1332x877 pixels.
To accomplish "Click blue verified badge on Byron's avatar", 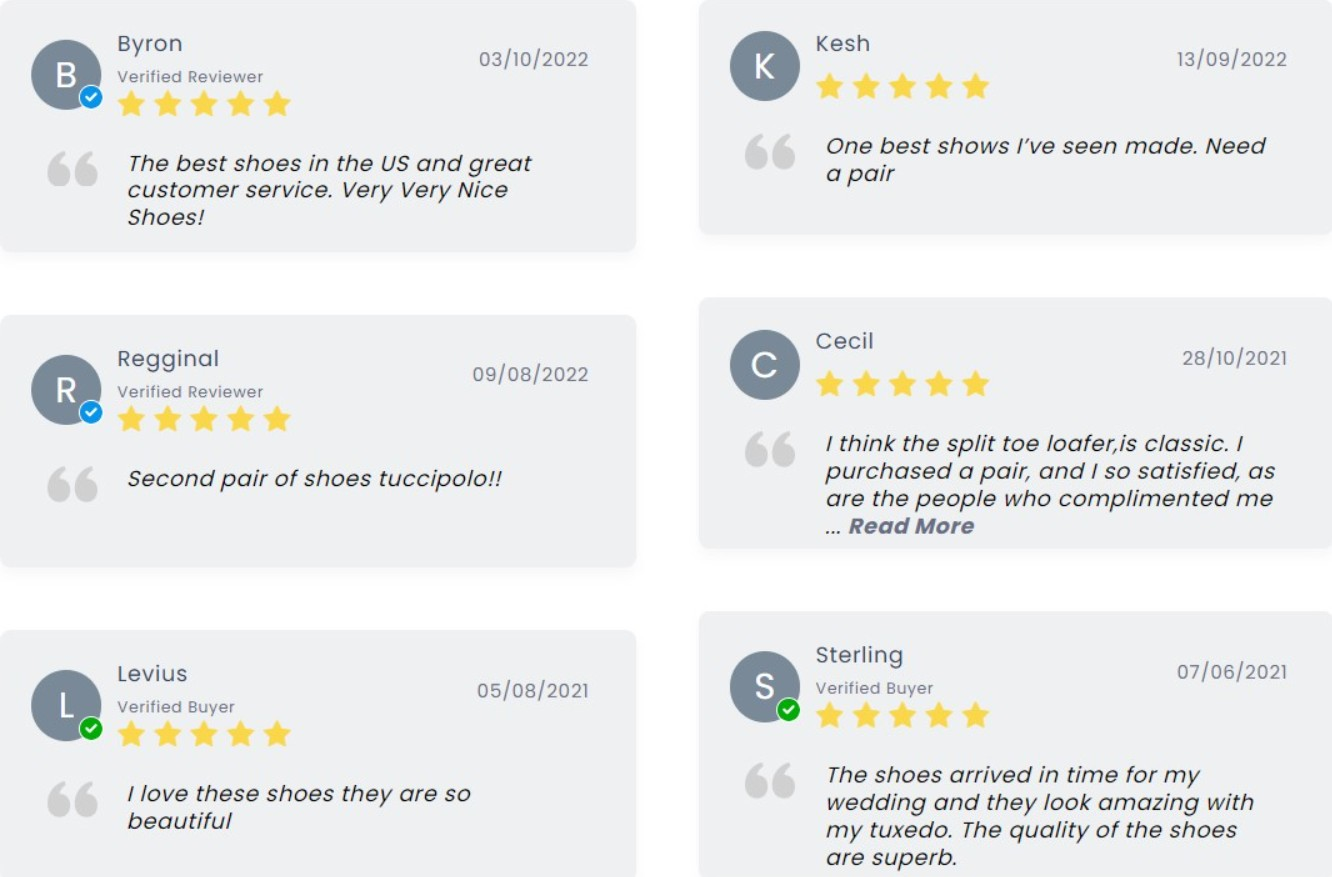I will [91, 97].
